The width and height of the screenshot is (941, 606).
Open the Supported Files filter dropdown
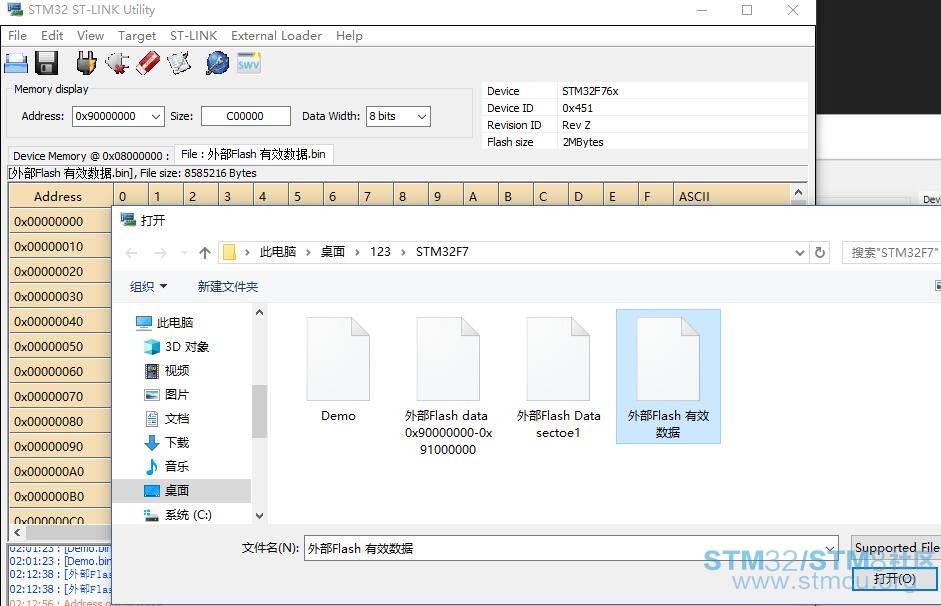point(896,547)
